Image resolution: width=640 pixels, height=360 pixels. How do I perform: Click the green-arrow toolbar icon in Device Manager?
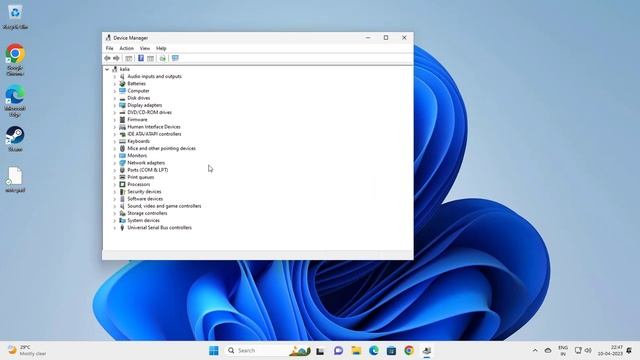pyautogui.click(x=163, y=58)
